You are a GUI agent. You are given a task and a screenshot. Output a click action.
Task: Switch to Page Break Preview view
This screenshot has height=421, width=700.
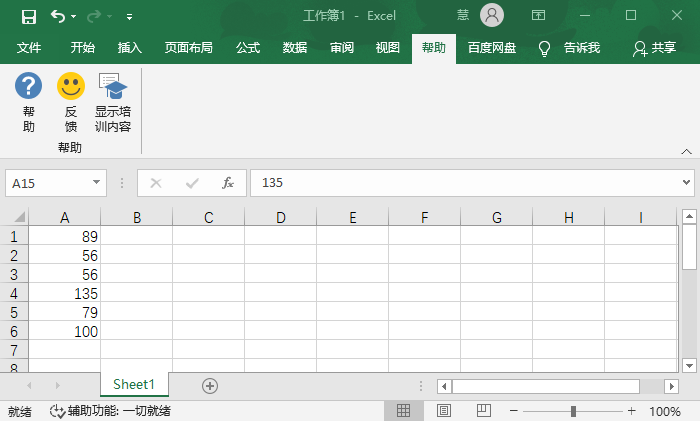point(483,411)
